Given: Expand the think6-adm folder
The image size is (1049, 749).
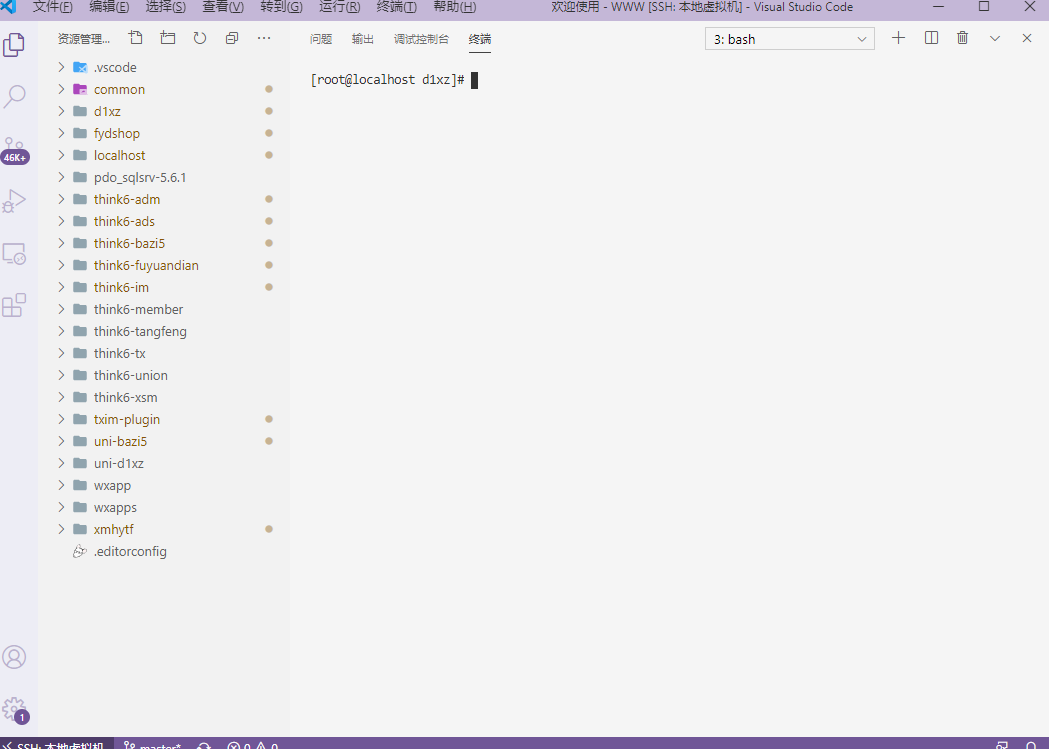Looking at the screenshot, I should click(61, 199).
